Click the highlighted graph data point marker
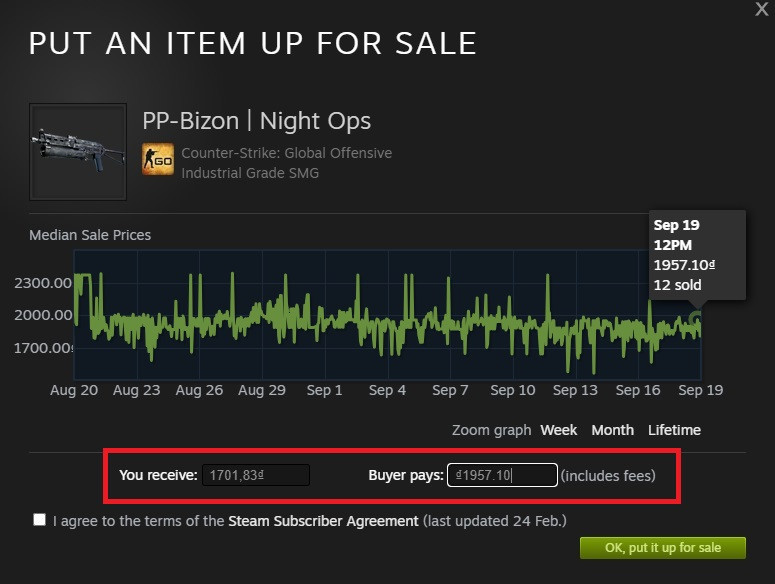775x584 pixels. [x=696, y=319]
